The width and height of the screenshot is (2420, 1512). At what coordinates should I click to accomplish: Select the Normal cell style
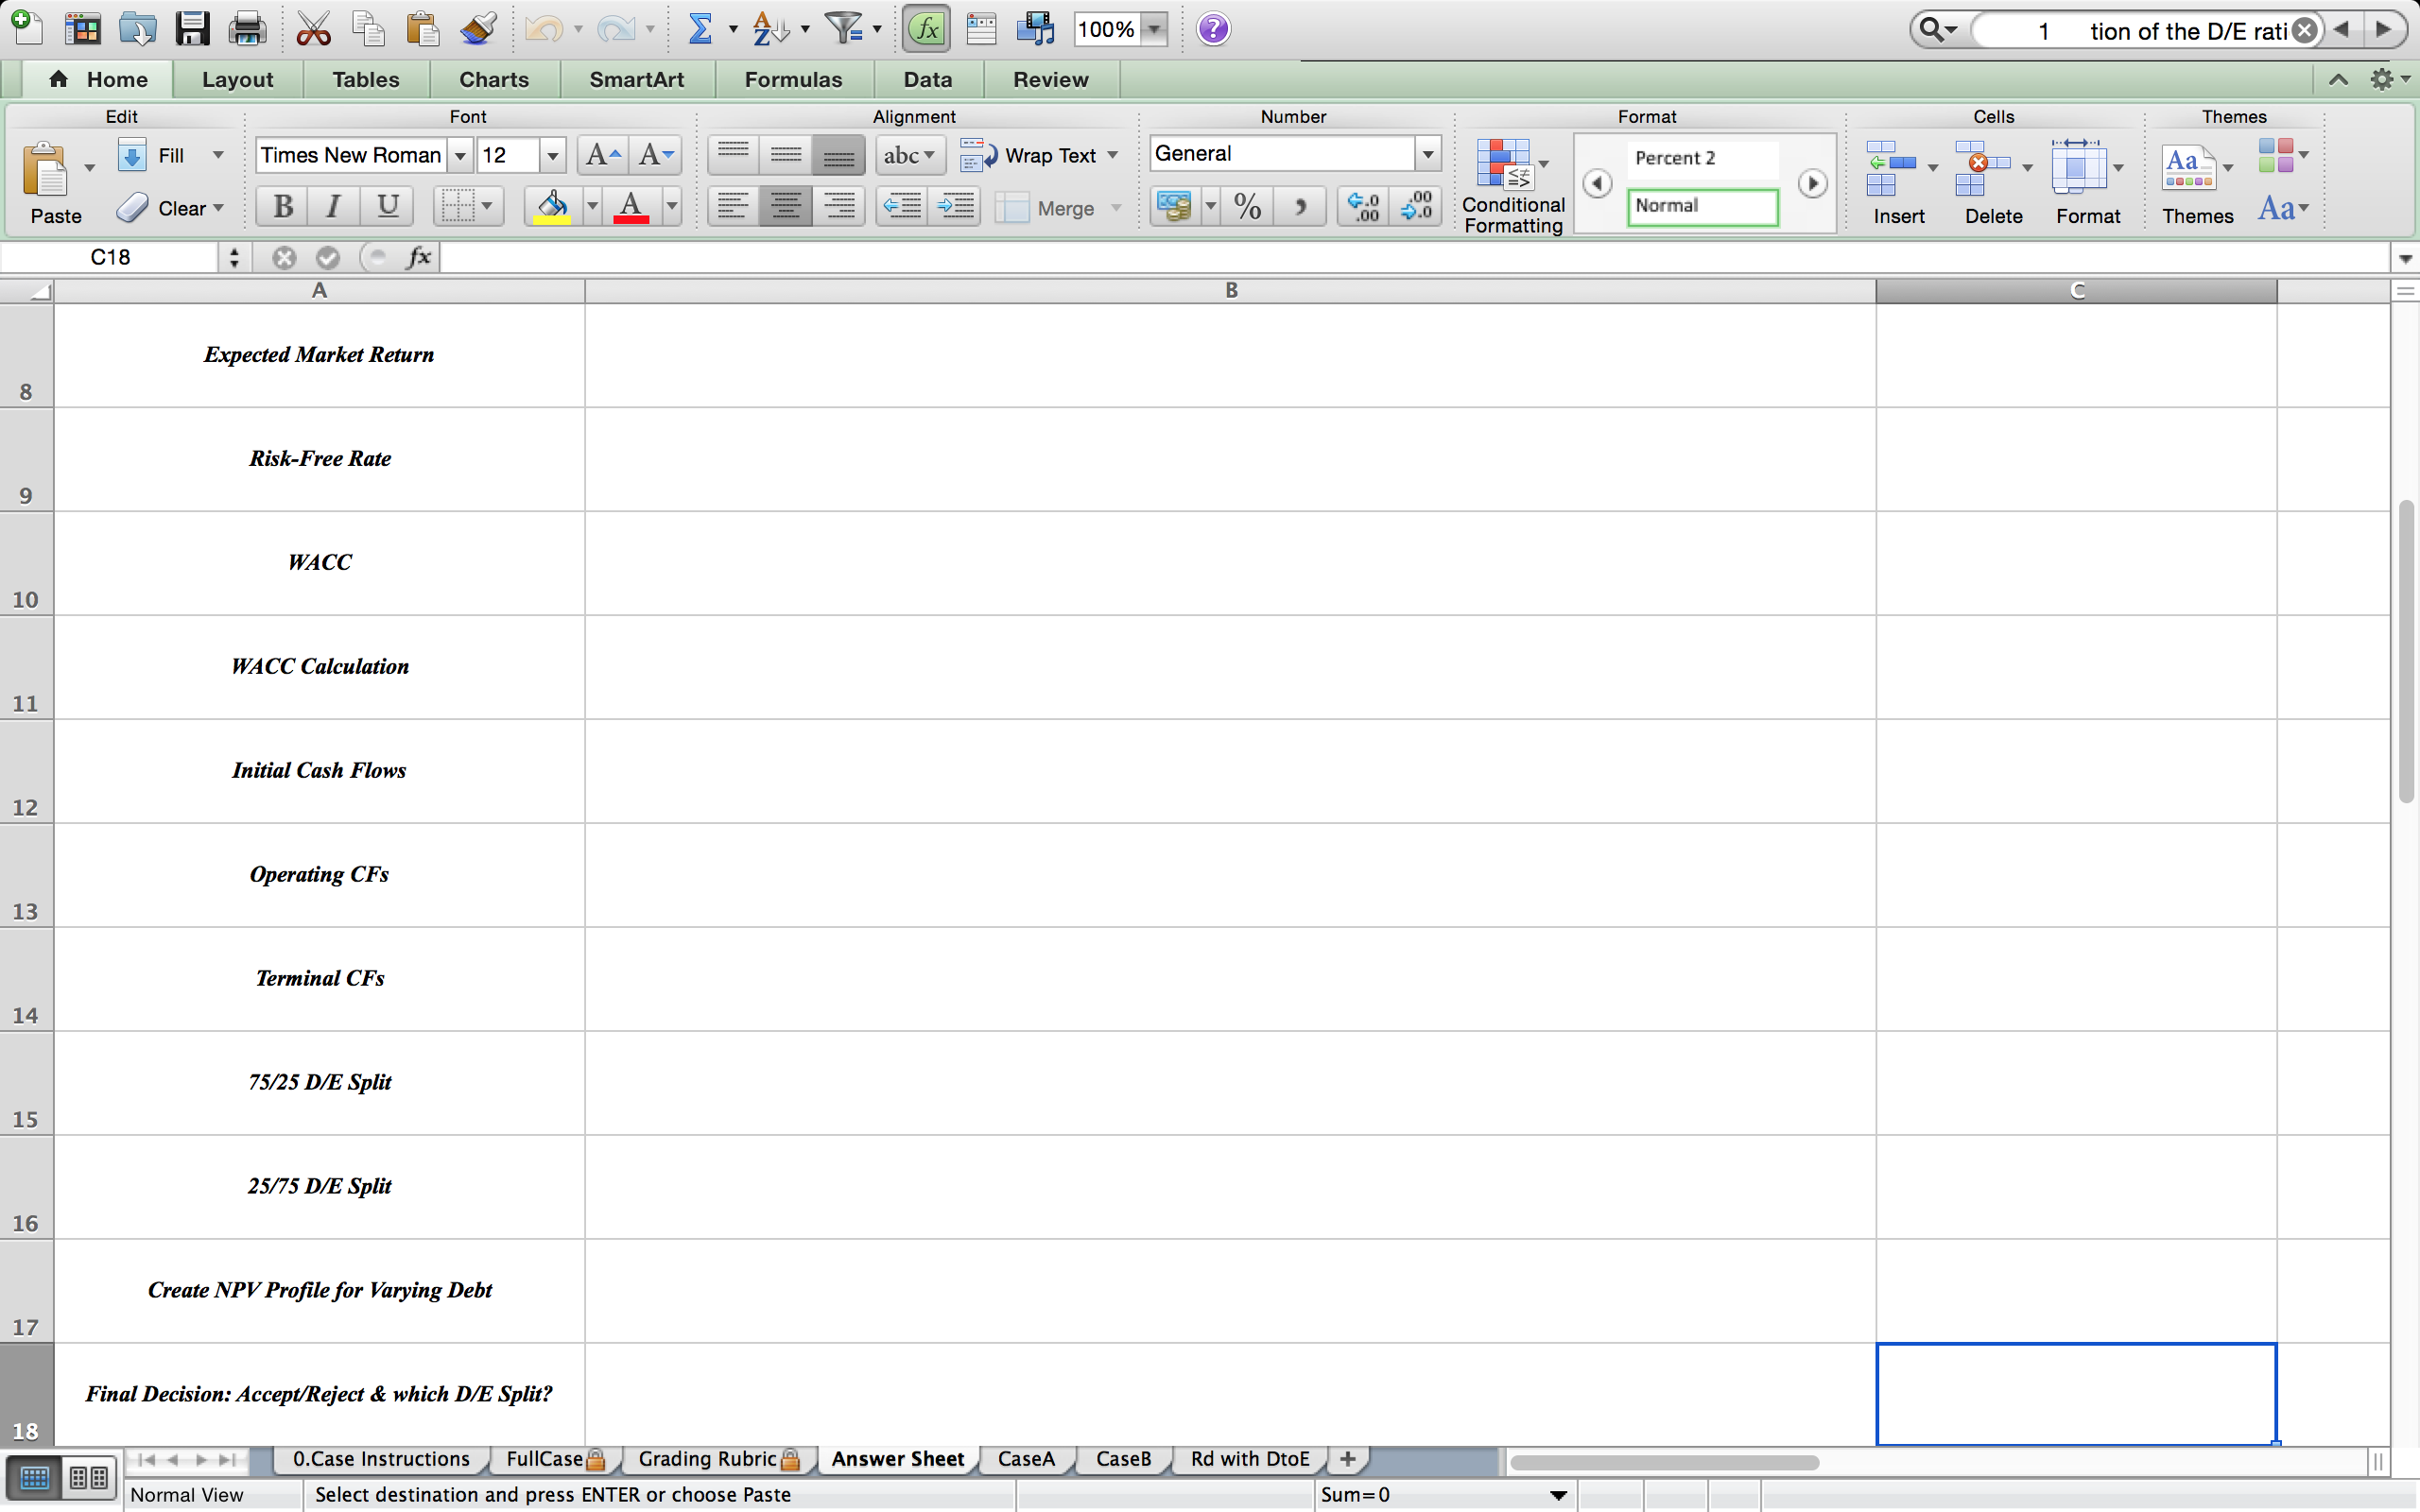(1703, 207)
